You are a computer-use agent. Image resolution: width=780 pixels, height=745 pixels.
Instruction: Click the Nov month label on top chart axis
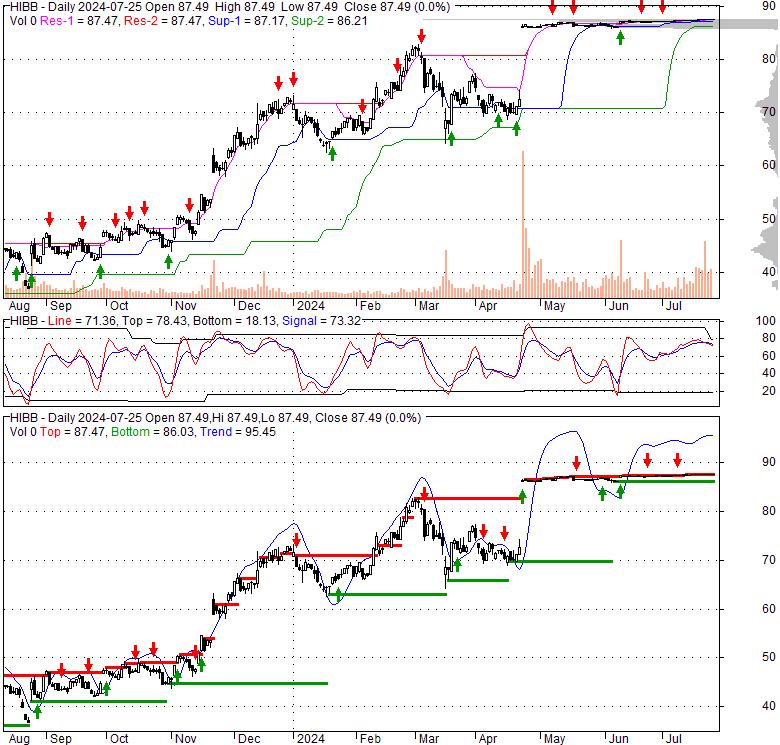185,306
